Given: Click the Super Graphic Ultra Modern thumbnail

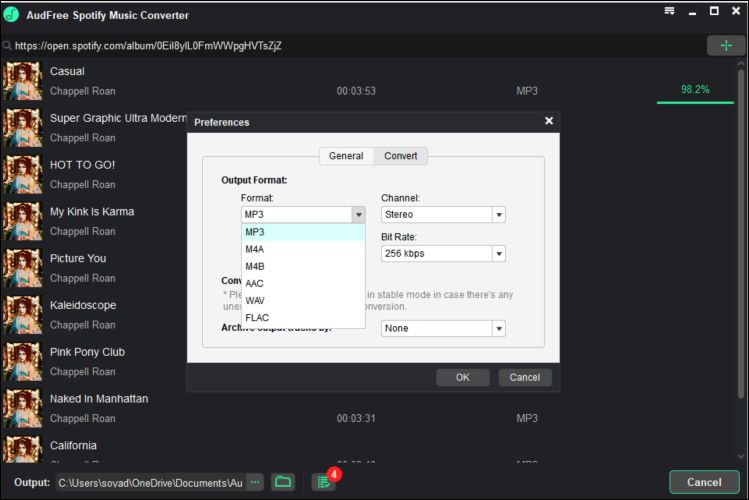Looking at the screenshot, I should [x=22, y=128].
